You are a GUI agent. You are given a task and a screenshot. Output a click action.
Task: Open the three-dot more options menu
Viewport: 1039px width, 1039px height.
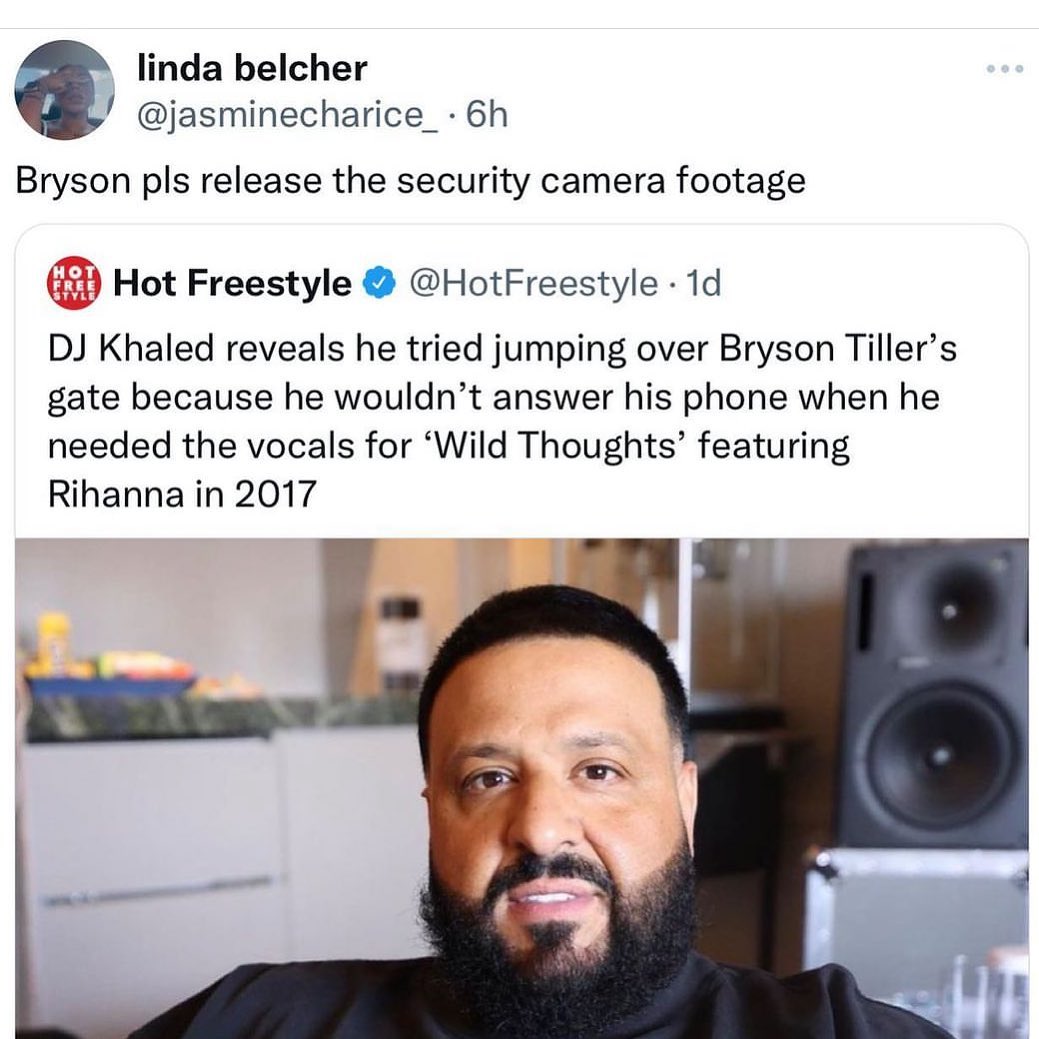click(1005, 68)
